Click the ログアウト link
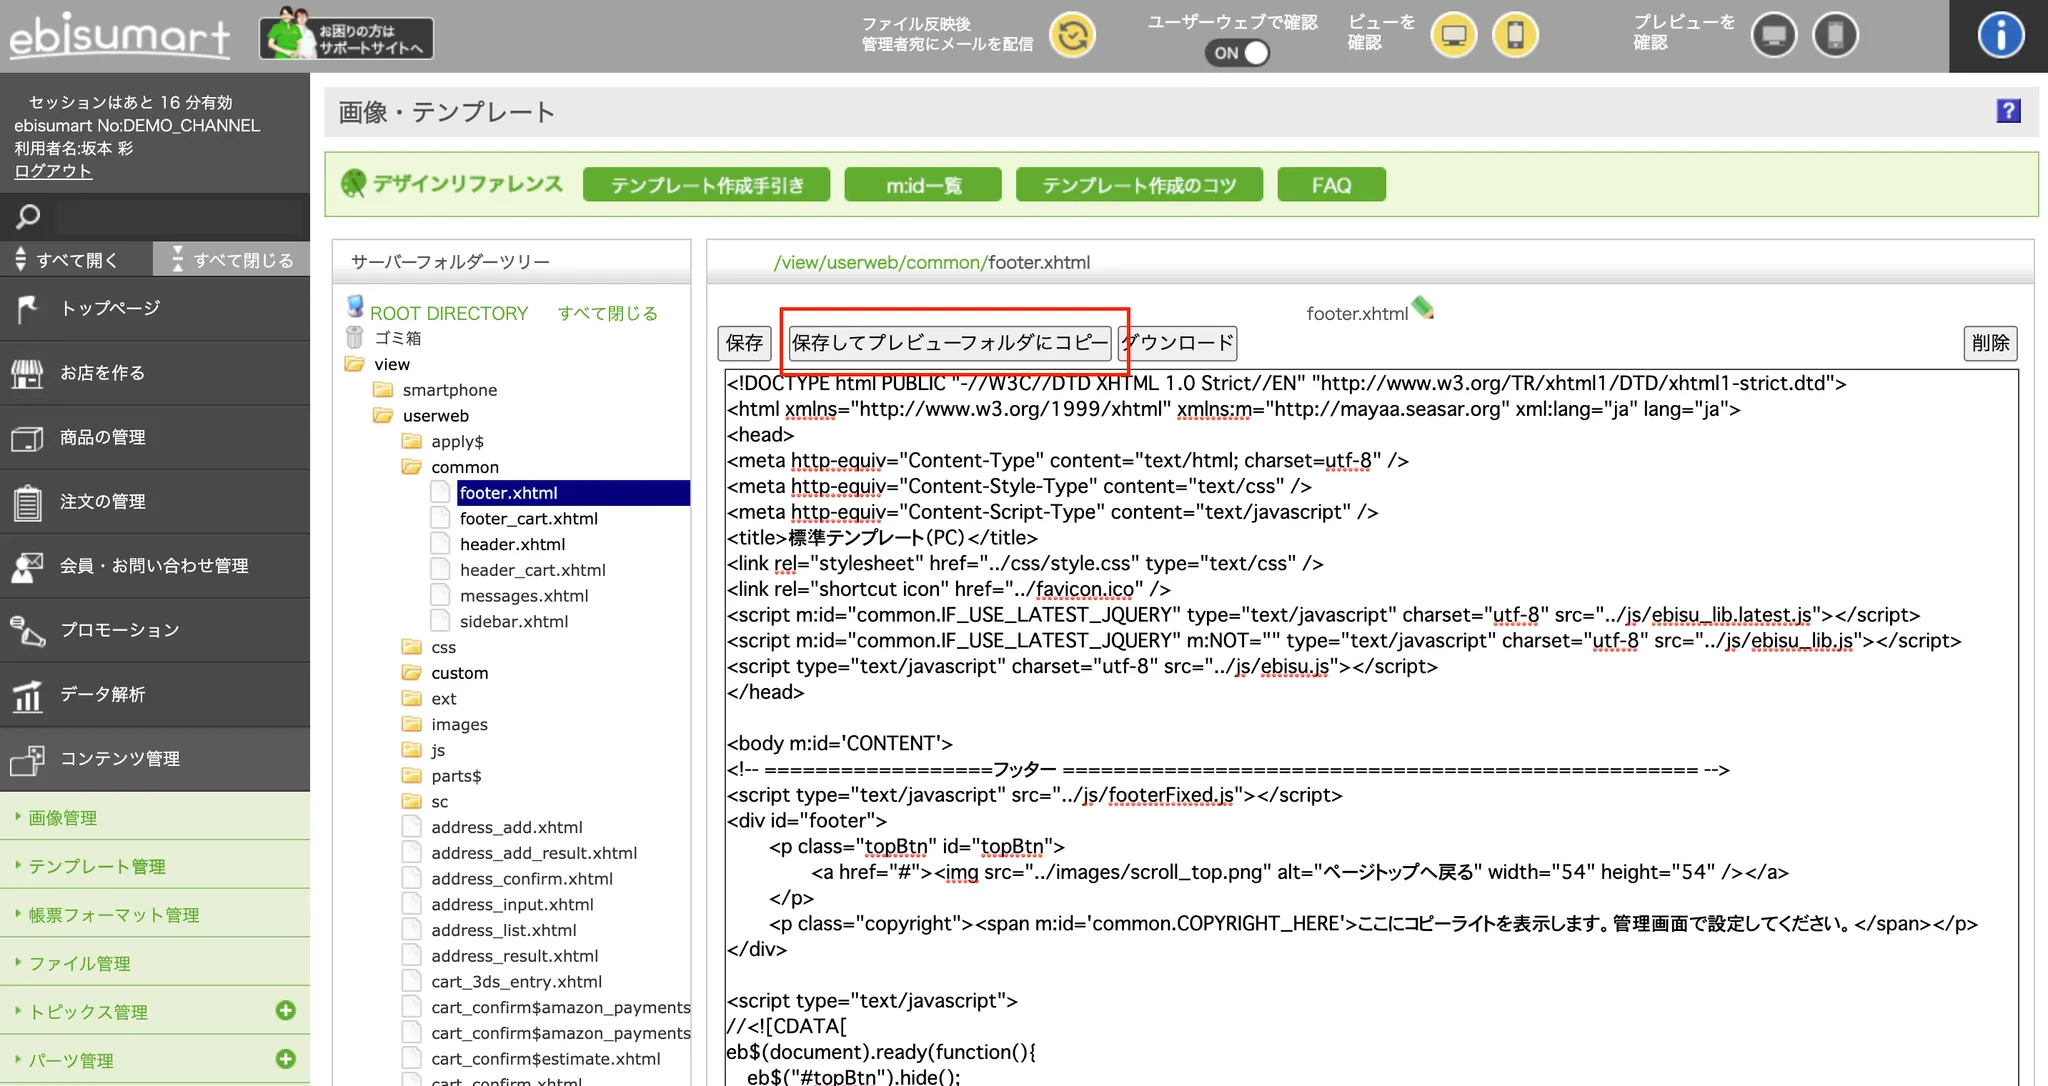This screenshot has width=2048, height=1086. [x=53, y=171]
